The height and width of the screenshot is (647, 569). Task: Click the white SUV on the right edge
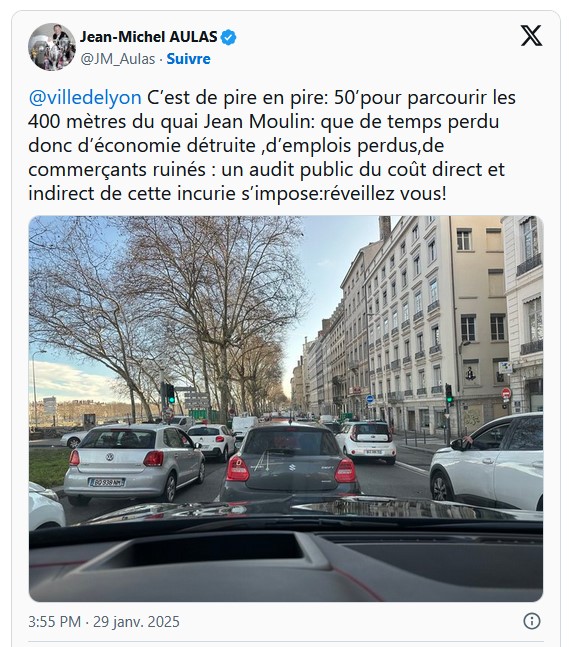487,461
